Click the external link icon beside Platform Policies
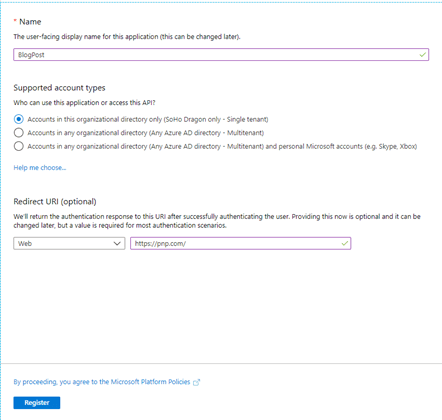 [x=196, y=382]
